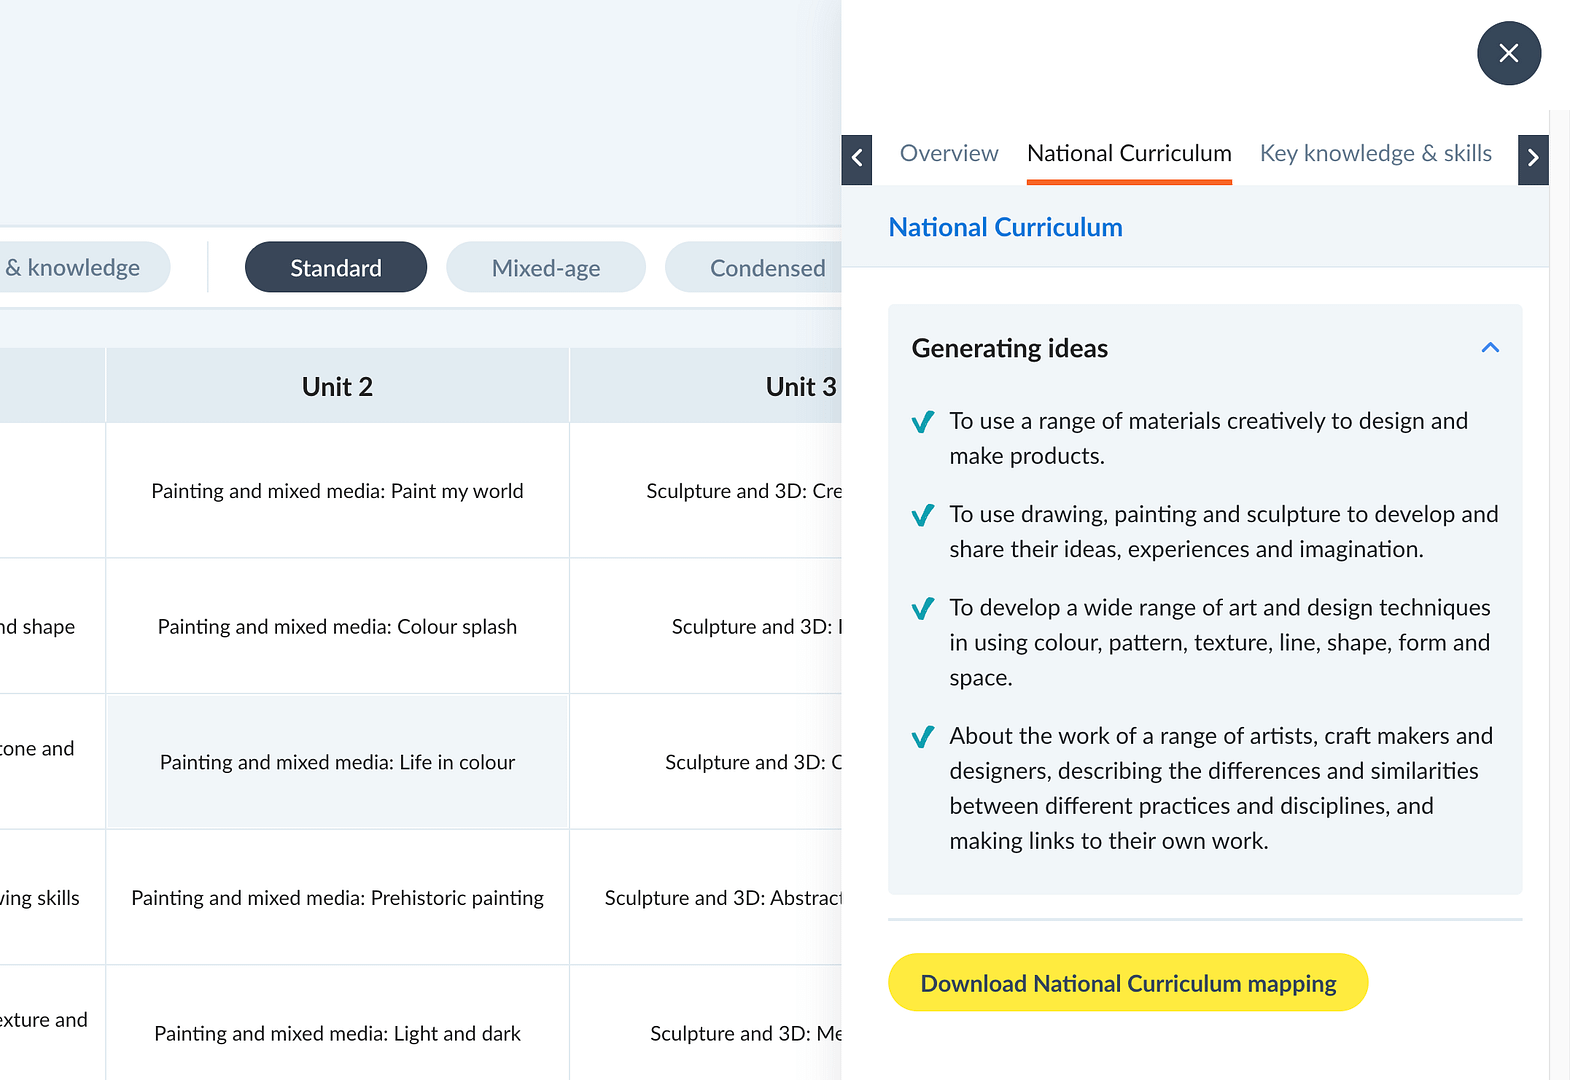Open the Key knowledge & skills tab
1570x1080 pixels.
tap(1376, 153)
